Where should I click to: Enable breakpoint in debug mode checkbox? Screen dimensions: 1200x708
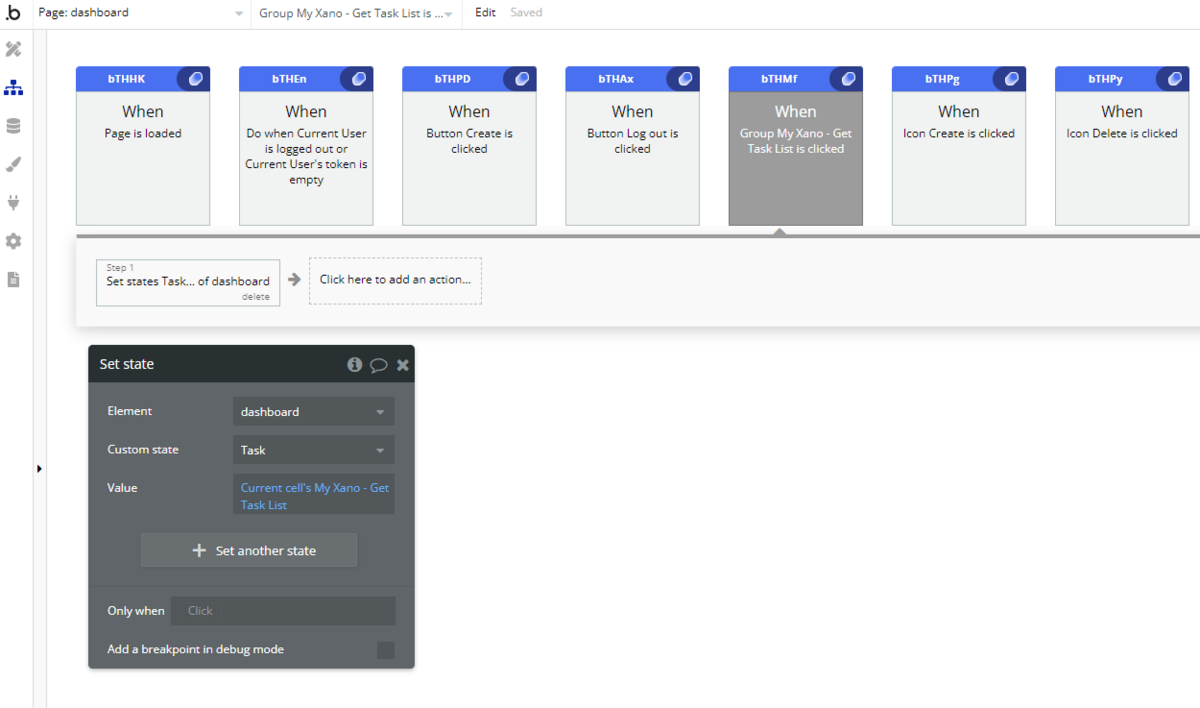[x=385, y=651]
